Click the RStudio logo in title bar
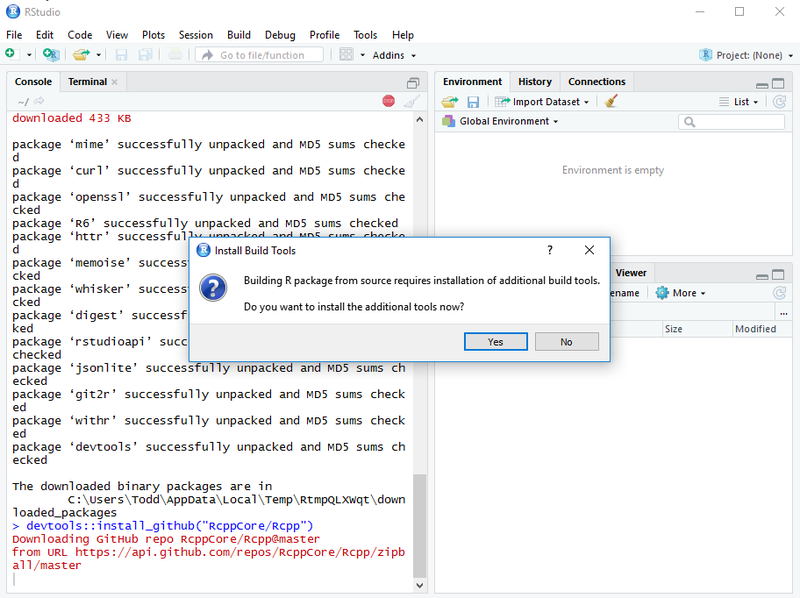Image resolution: width=800 pixels, height=598 pixels. tap(13, 11)
